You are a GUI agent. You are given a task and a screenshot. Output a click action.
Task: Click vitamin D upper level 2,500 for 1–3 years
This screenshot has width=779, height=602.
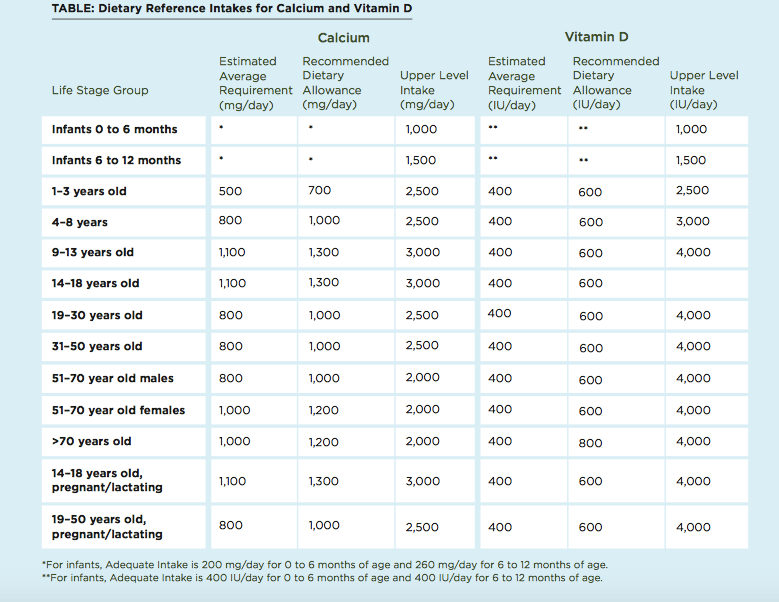[x=692, y=190]
